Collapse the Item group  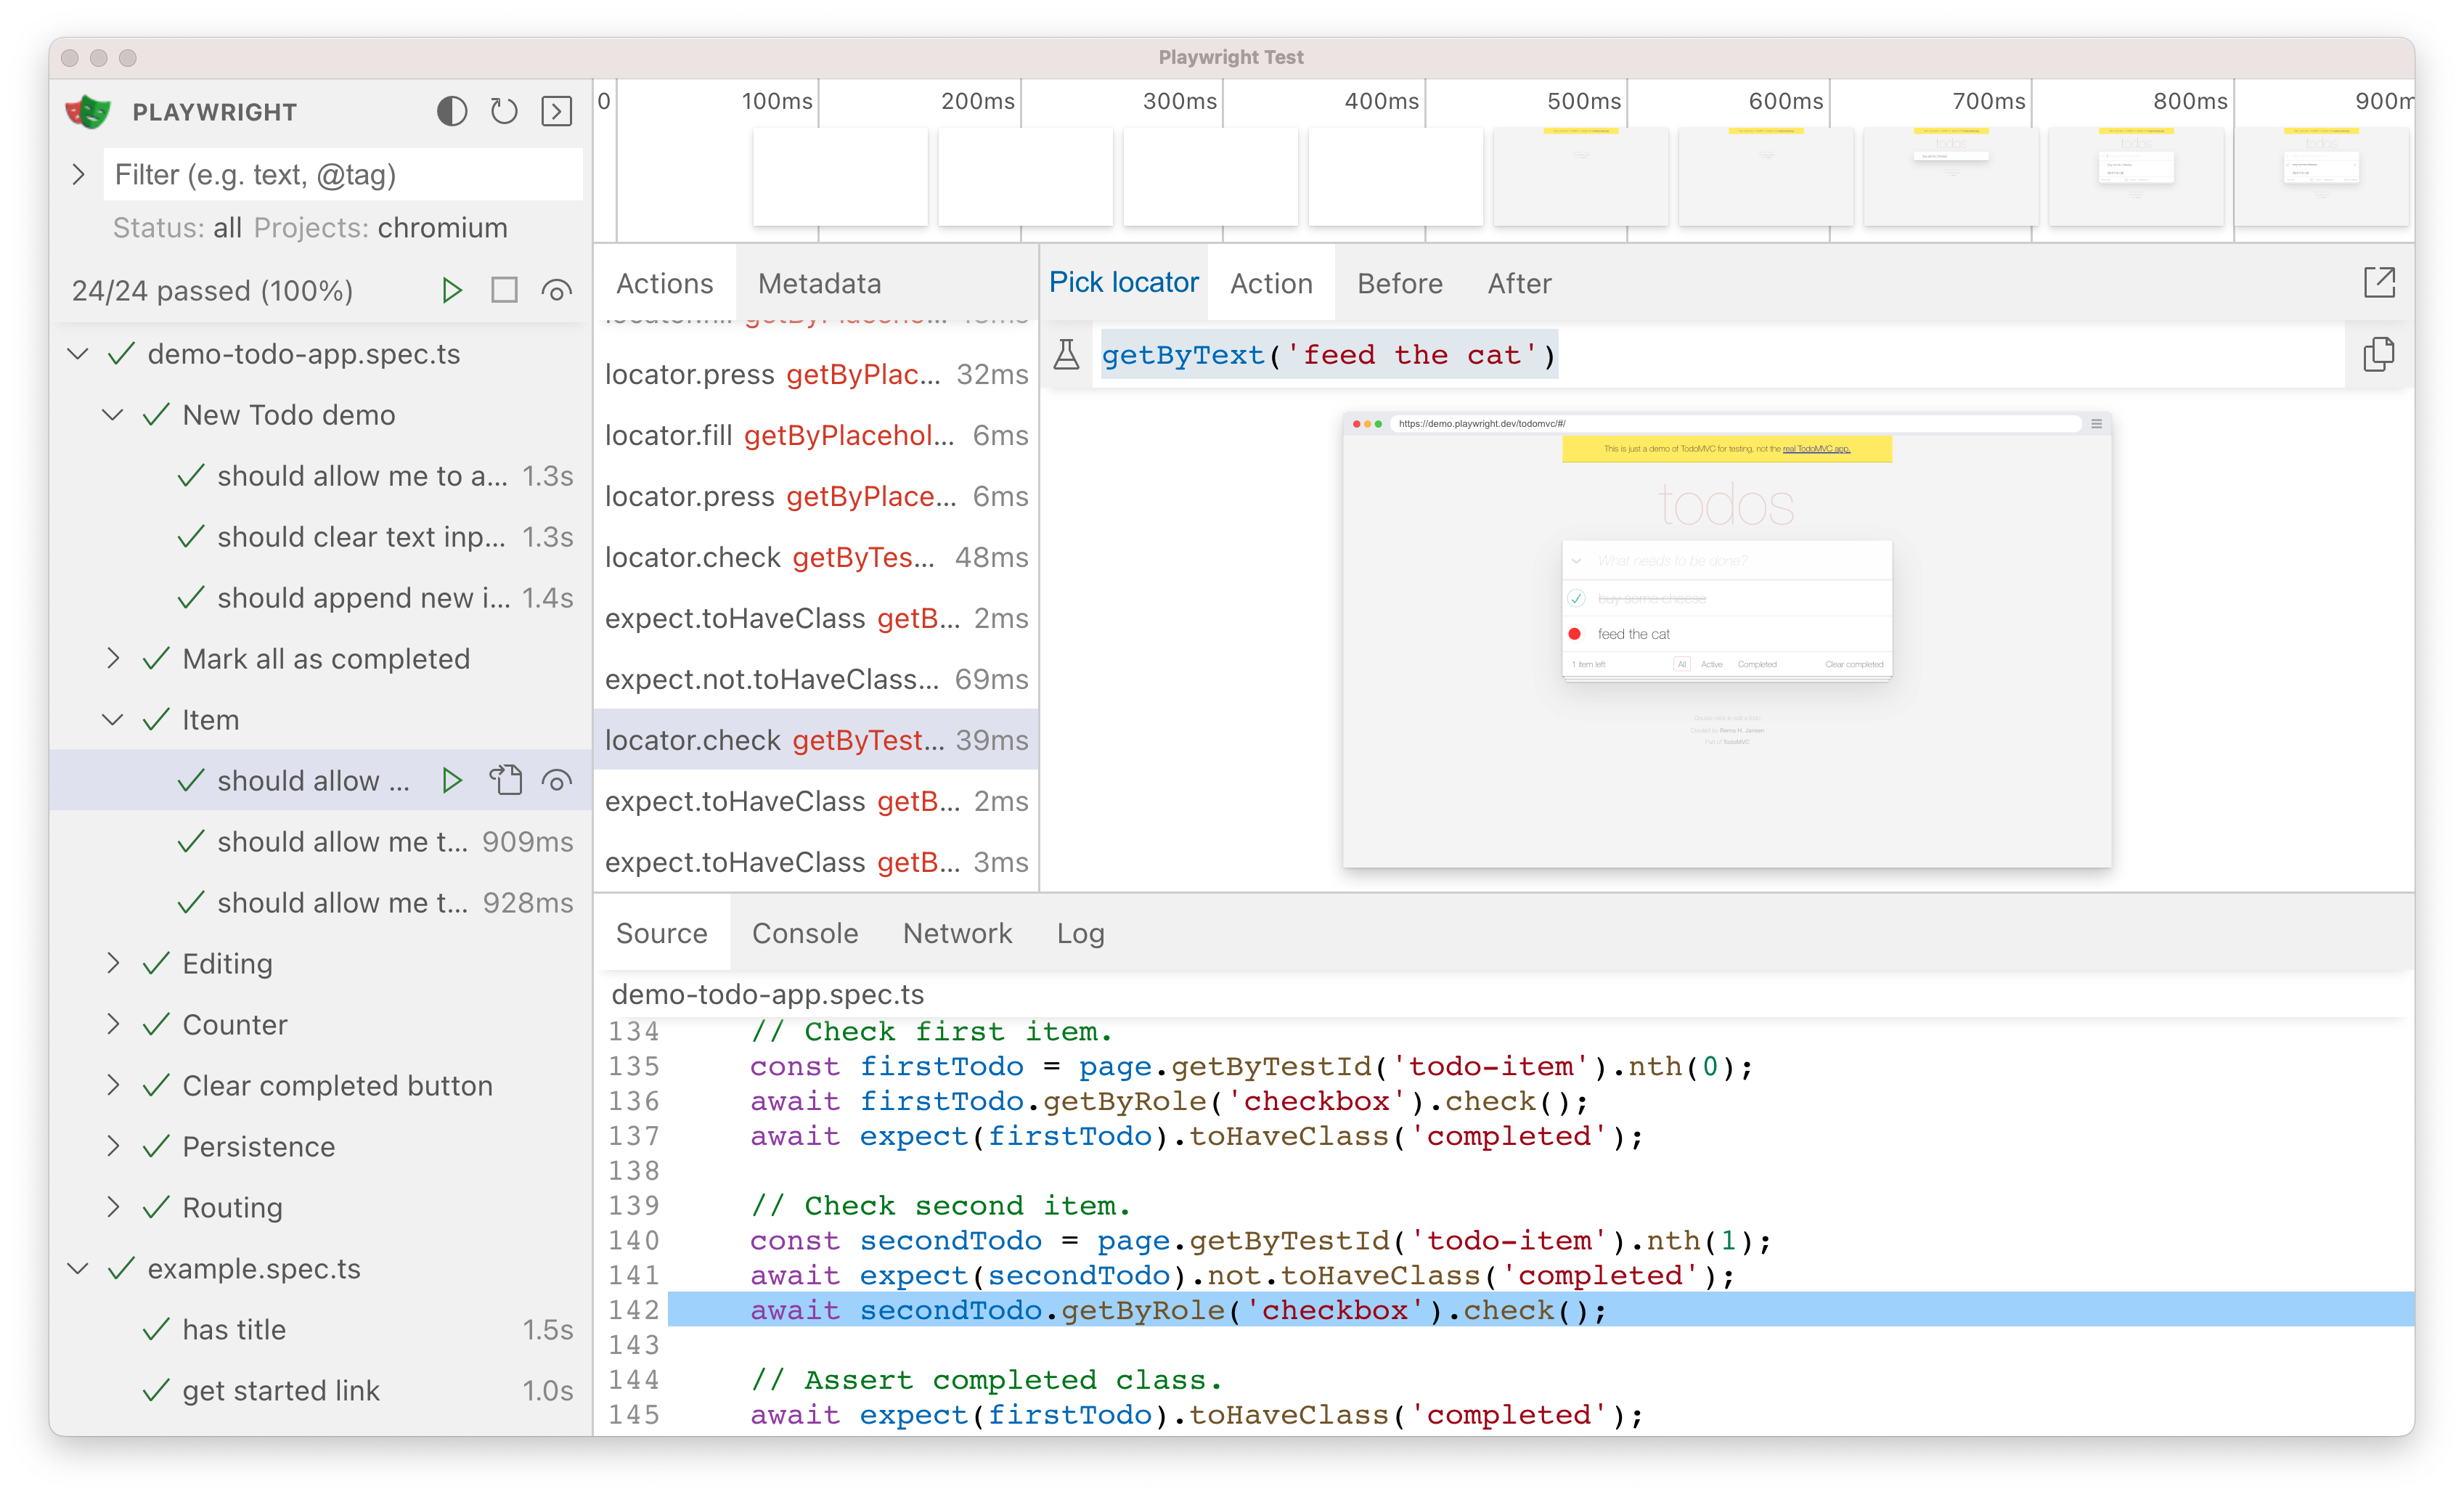pos(113,719)
